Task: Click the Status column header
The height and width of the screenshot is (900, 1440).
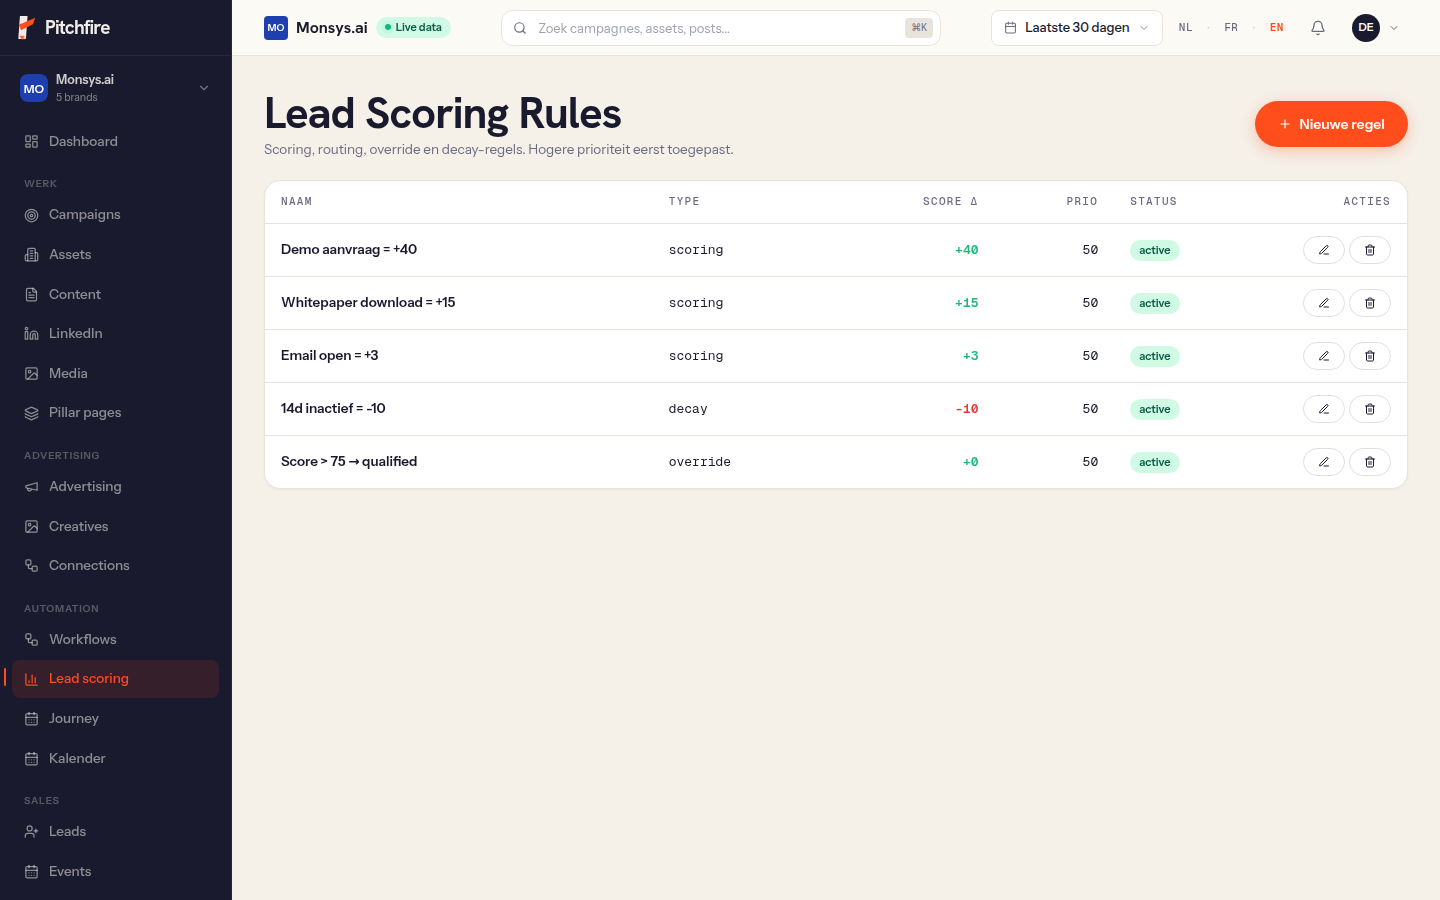Action: pos(1153,202)
